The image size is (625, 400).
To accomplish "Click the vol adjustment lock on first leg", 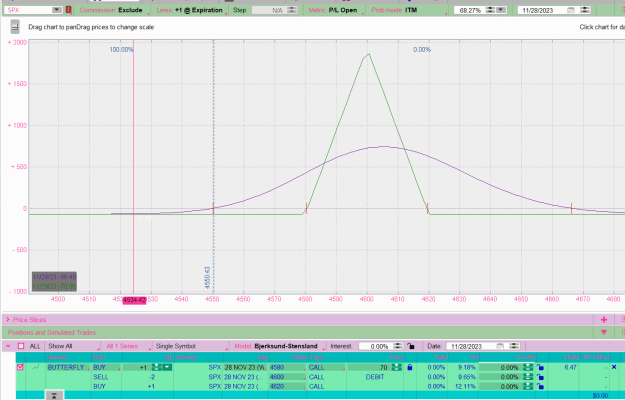I will tap(540, 367).
